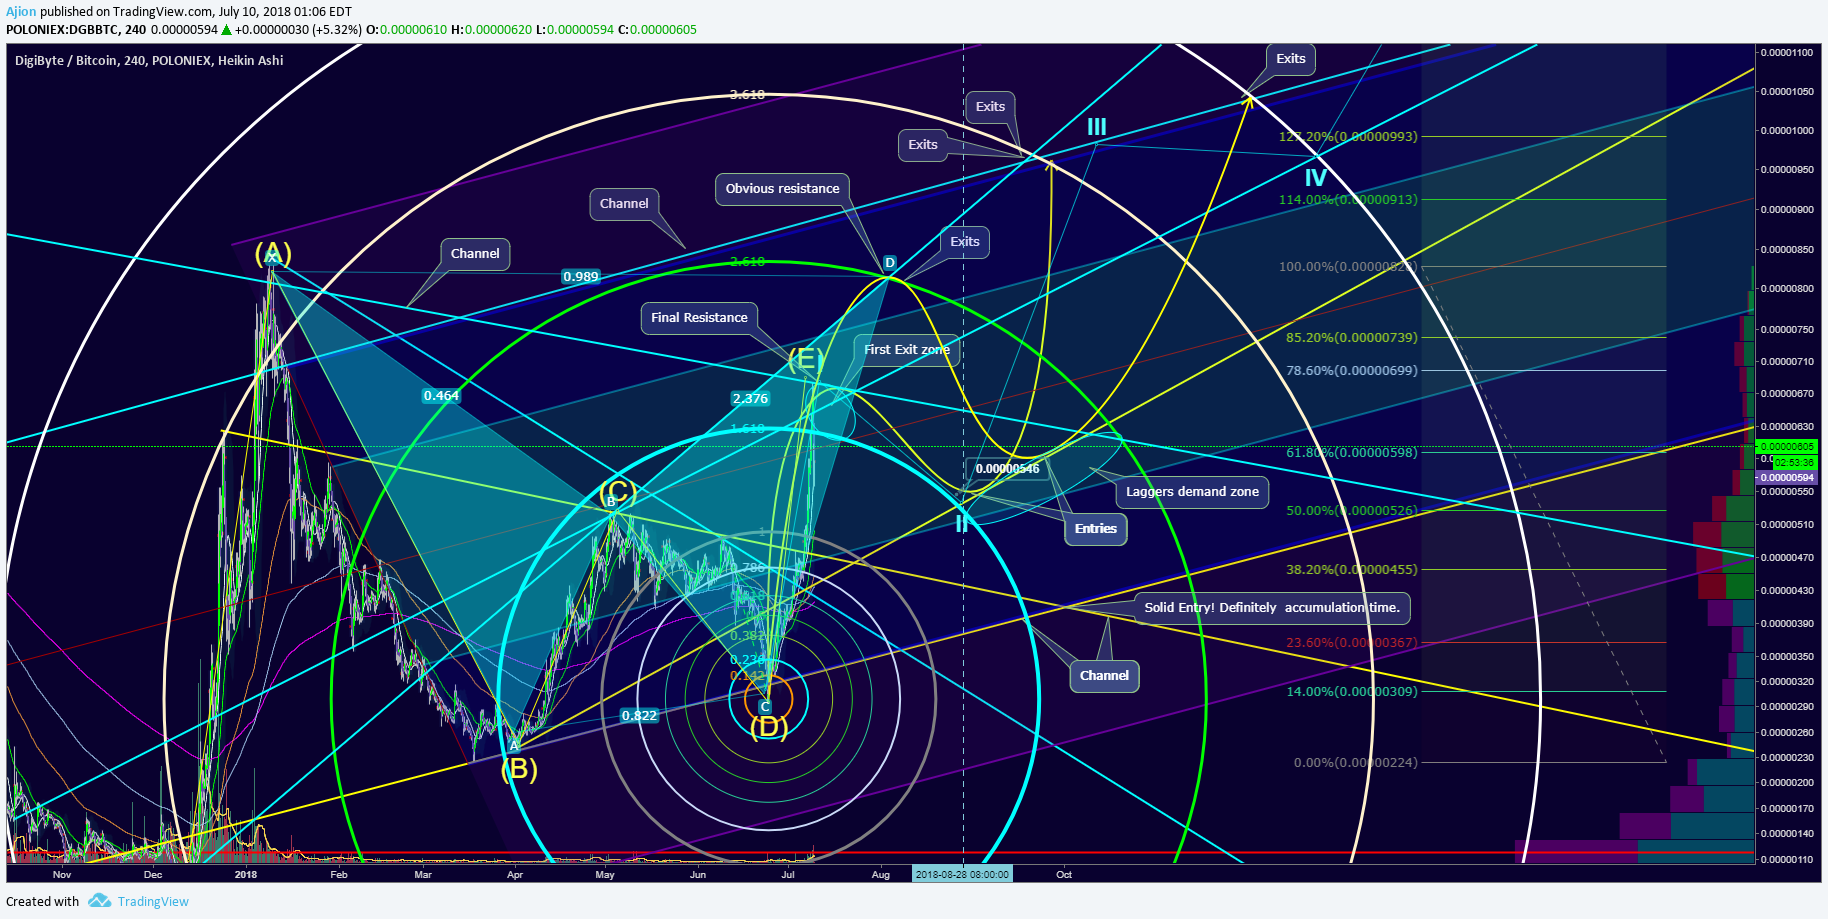The image size is (1828, 919).
Task: Click the Jul label on the time axis
Action: coord(788,875)
